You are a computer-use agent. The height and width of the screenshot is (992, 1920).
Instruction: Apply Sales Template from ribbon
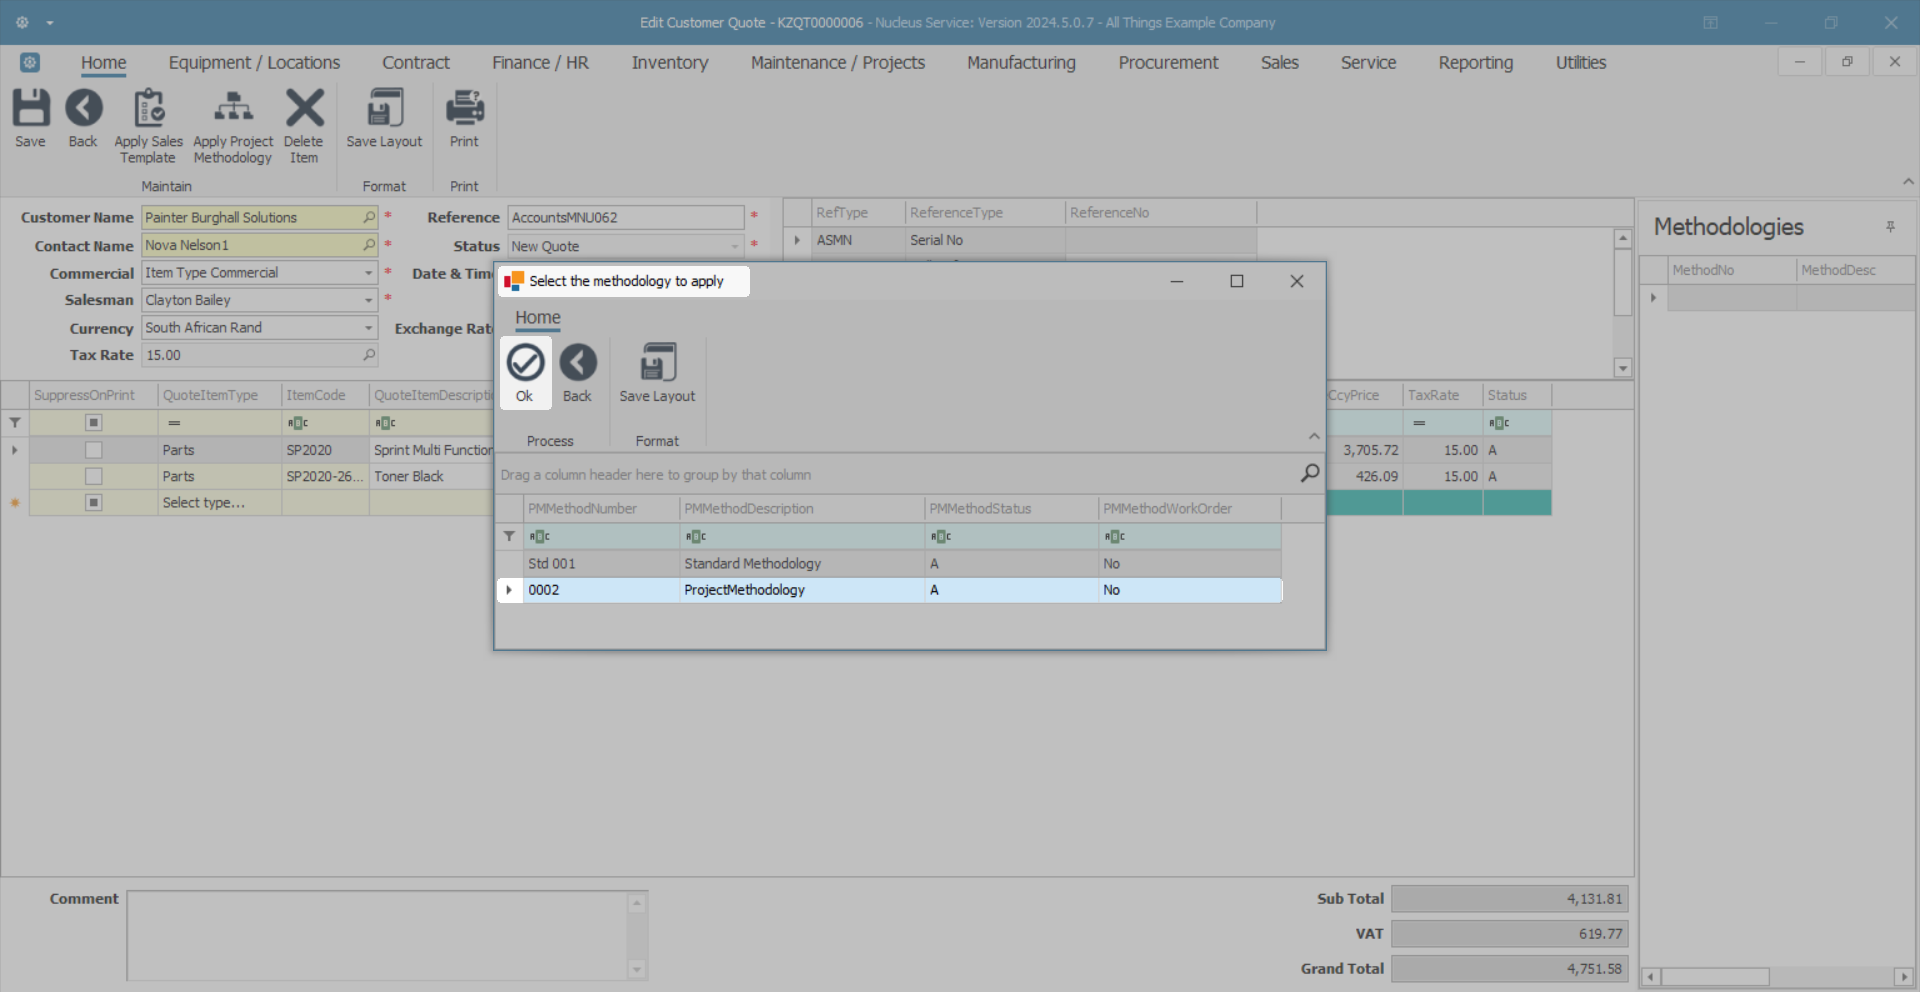(149, 125)
